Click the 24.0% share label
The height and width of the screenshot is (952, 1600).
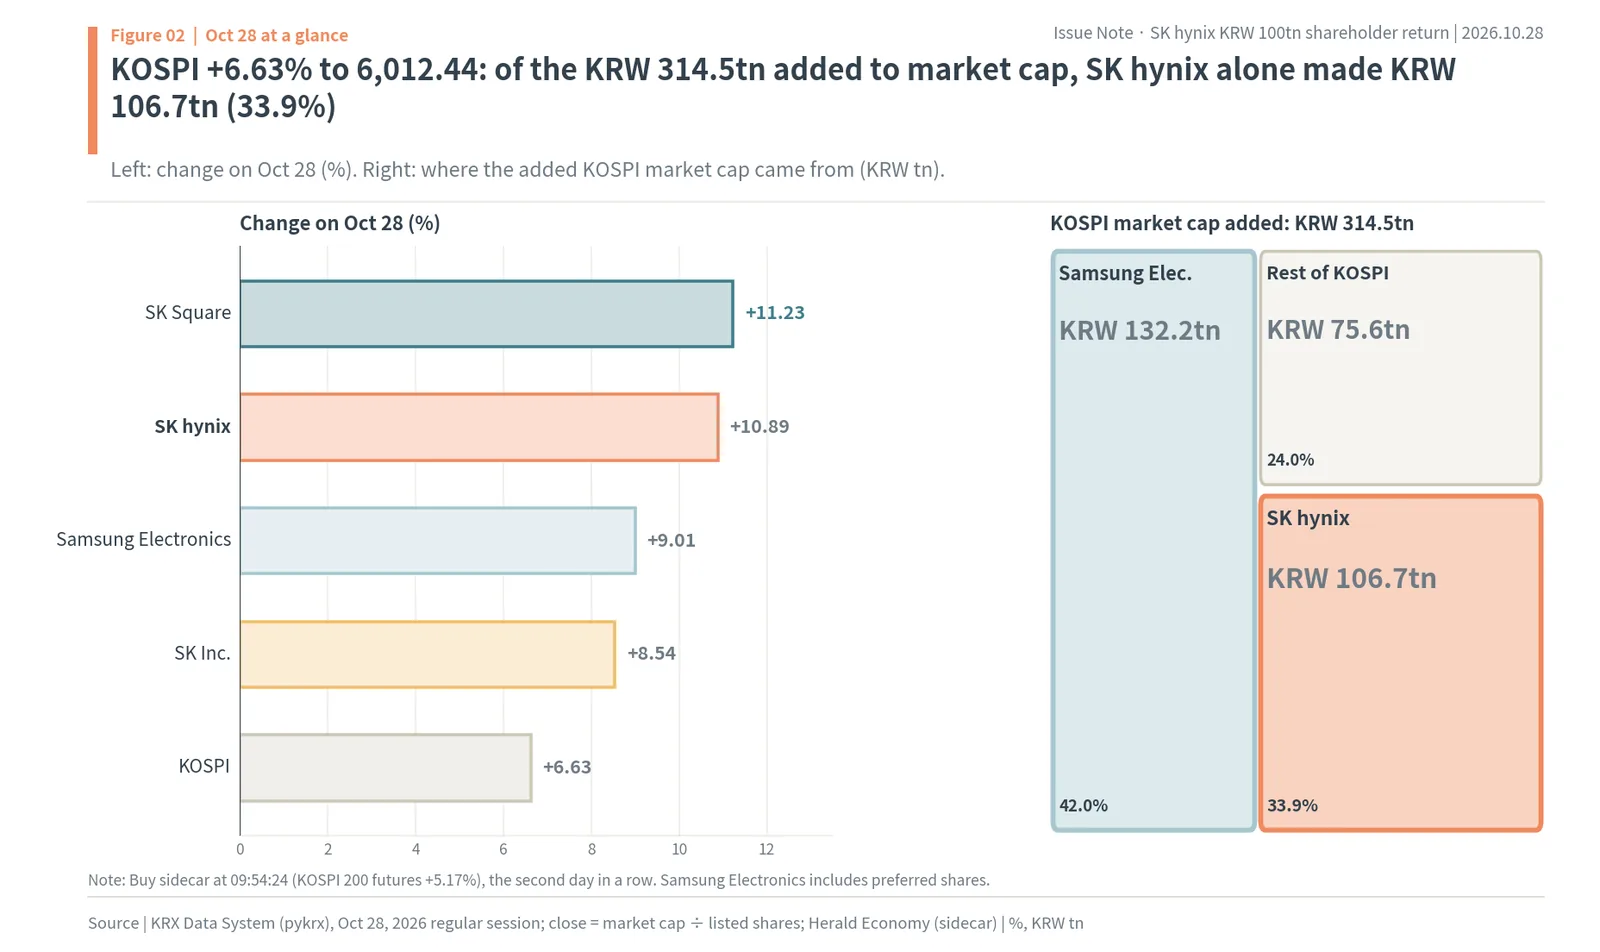(1290, 460)
